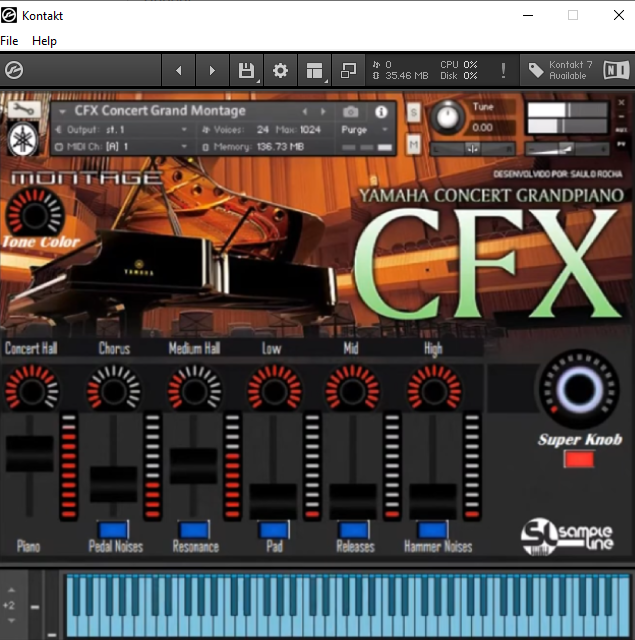
Task: Click the instrument volume slider
Action: point(567,149)
